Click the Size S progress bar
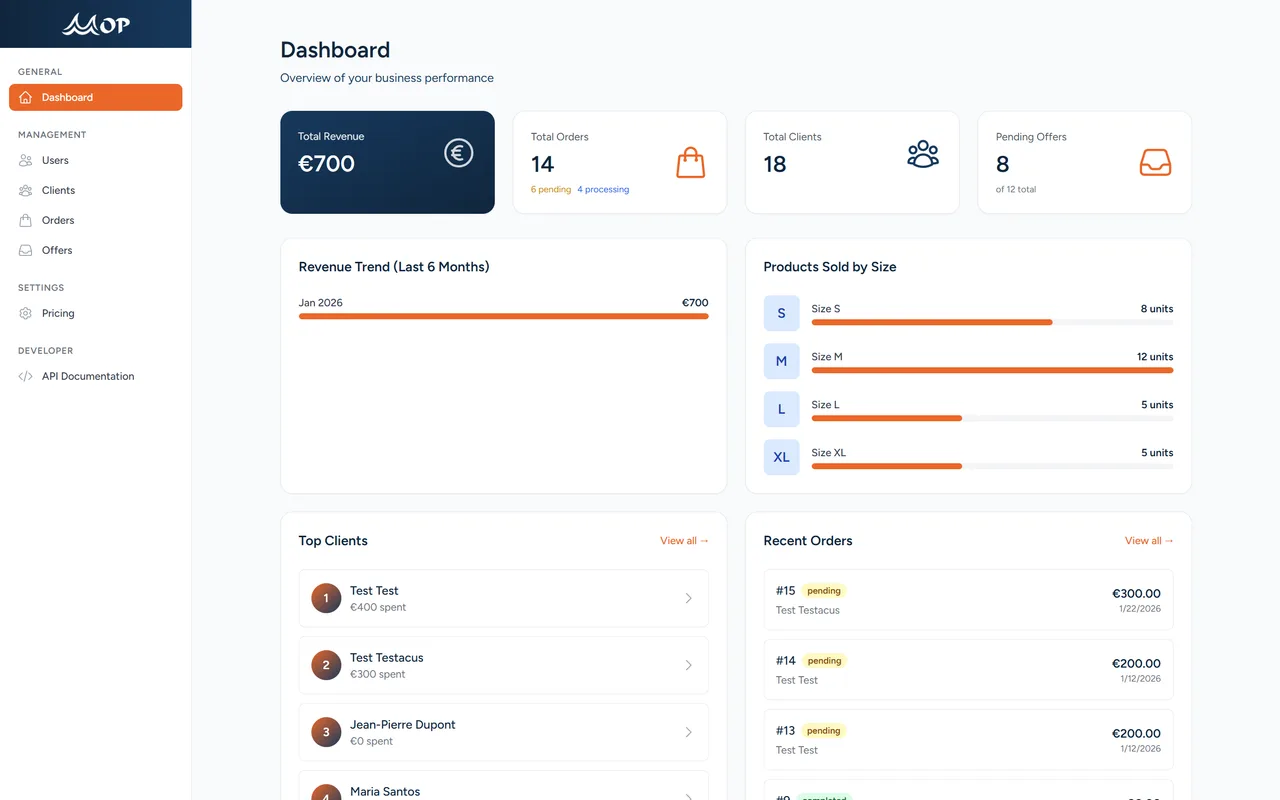 coord(992,322)
